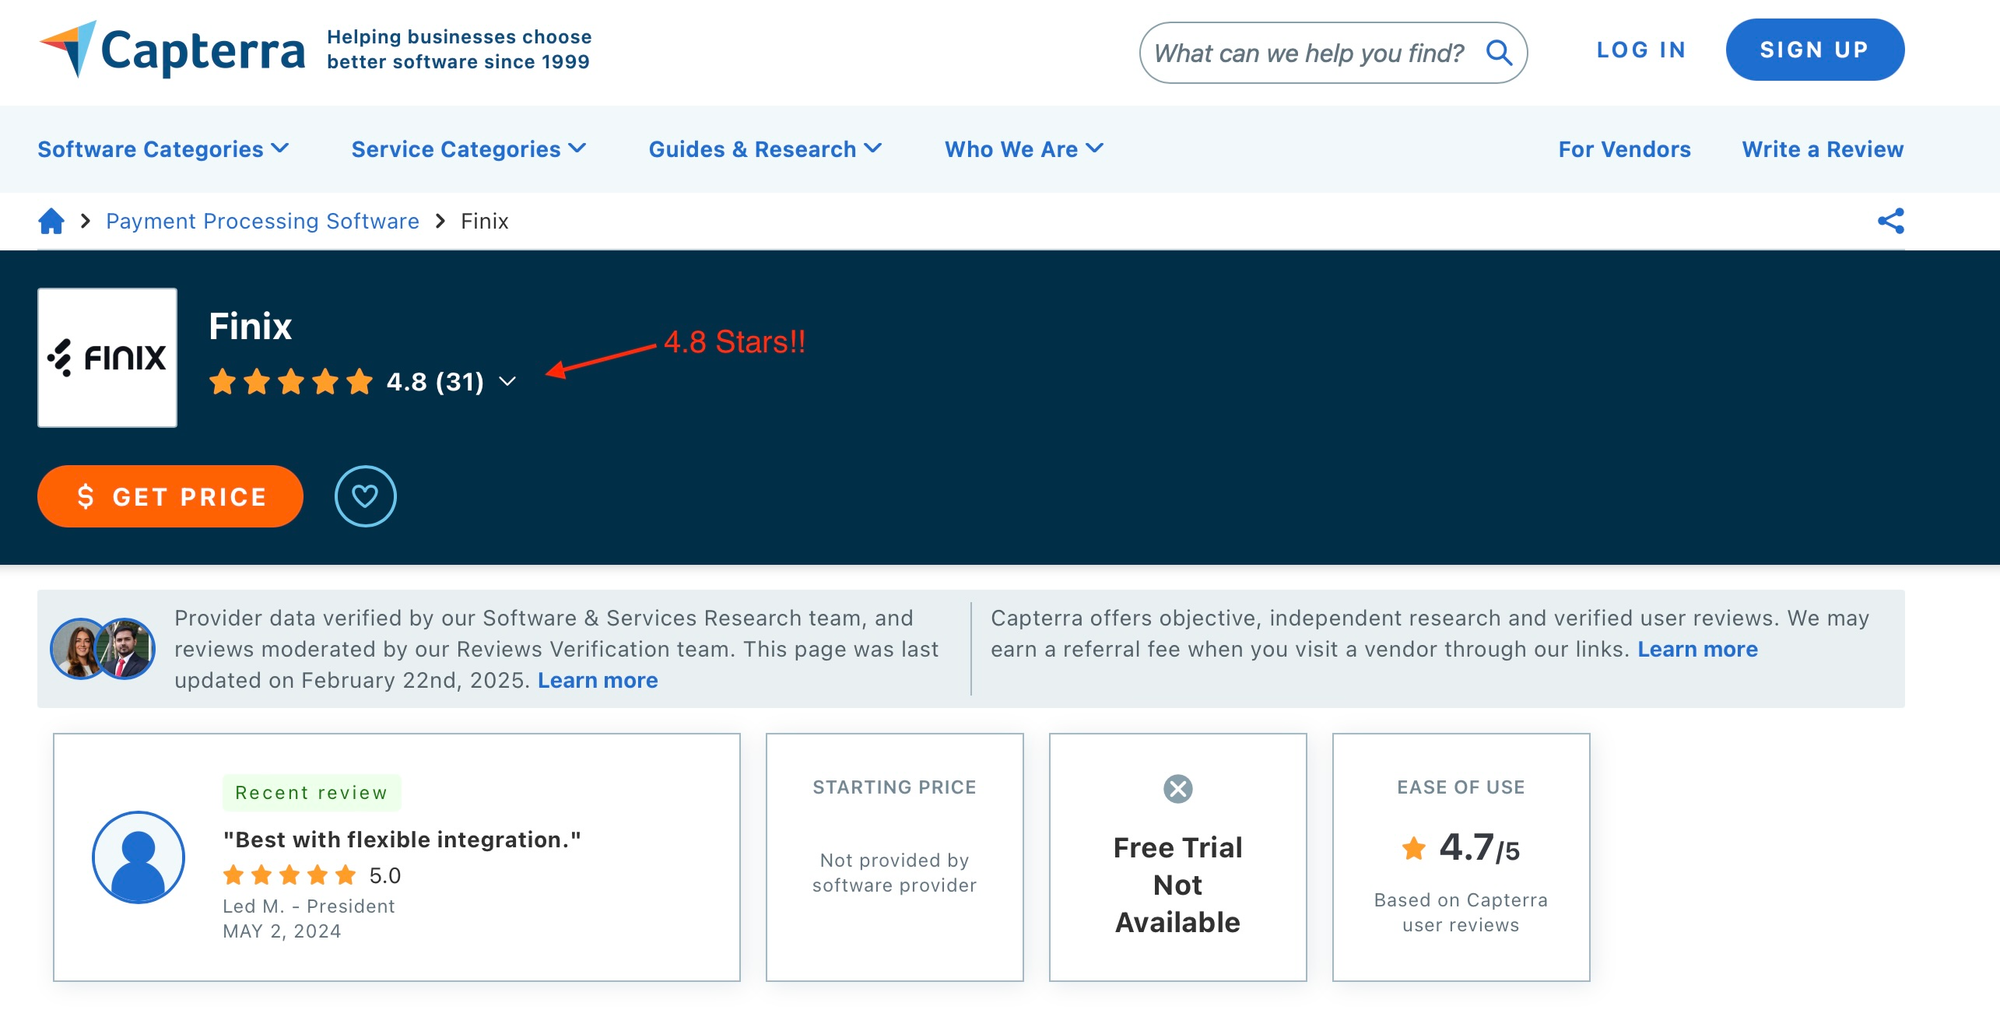Image resolution: width=2000 pixels, height=1016 pixels.
Task: Click the Capterra tagline text
Action: pyautogui.click(x=459, y=49)
